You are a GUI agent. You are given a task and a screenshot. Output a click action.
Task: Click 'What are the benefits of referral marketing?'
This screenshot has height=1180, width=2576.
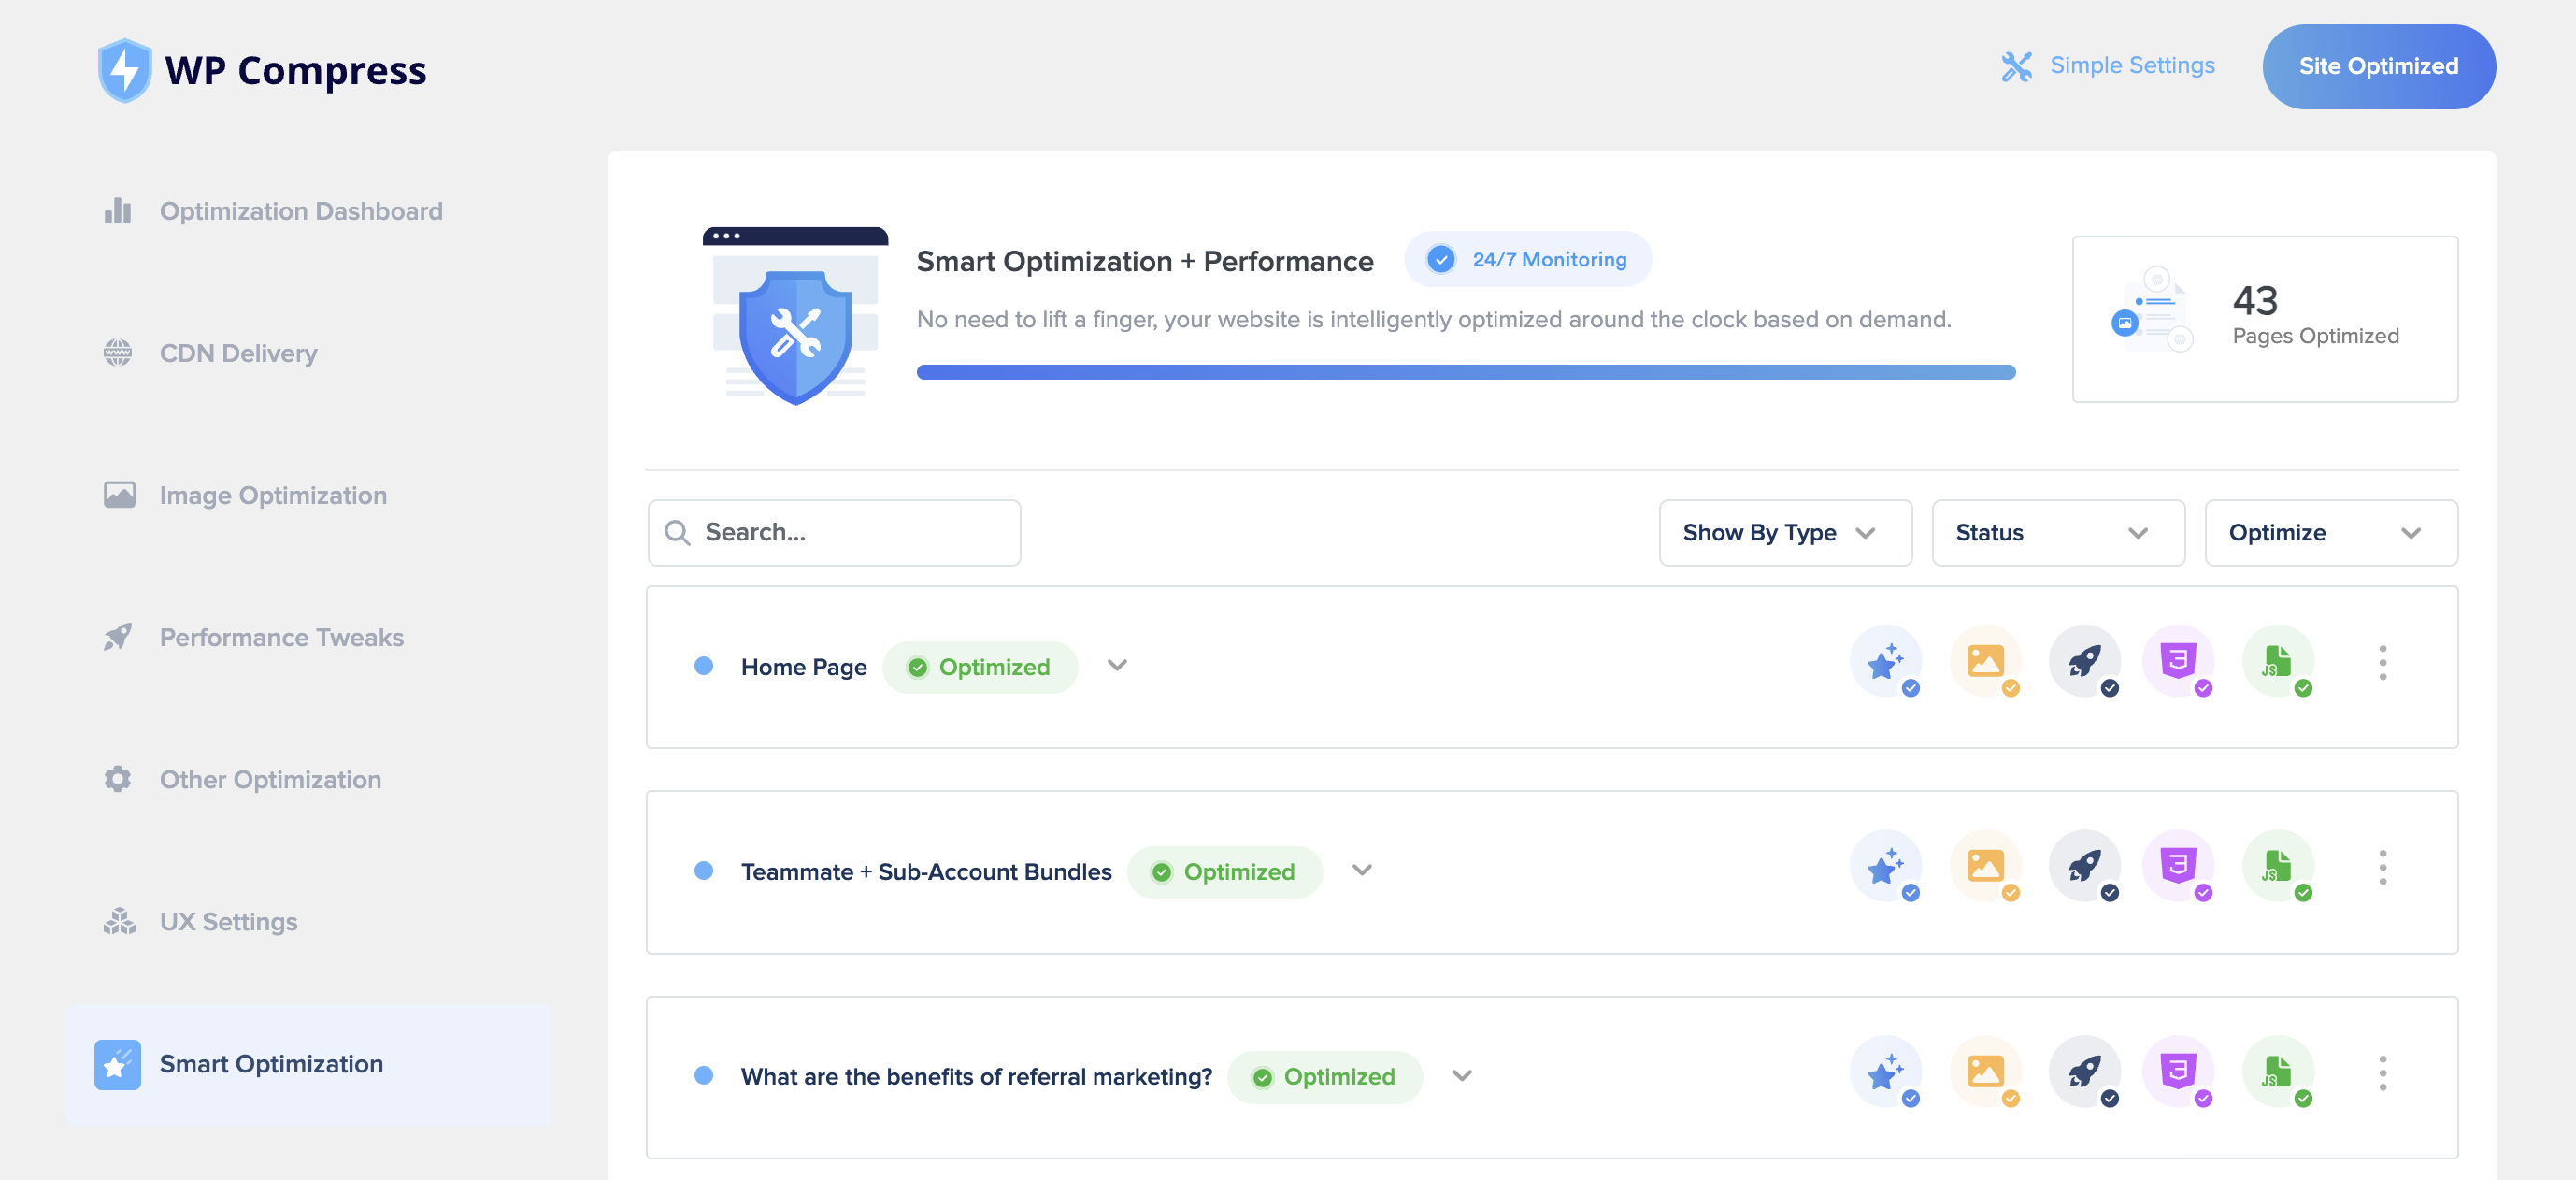(x=976, y=1077)
